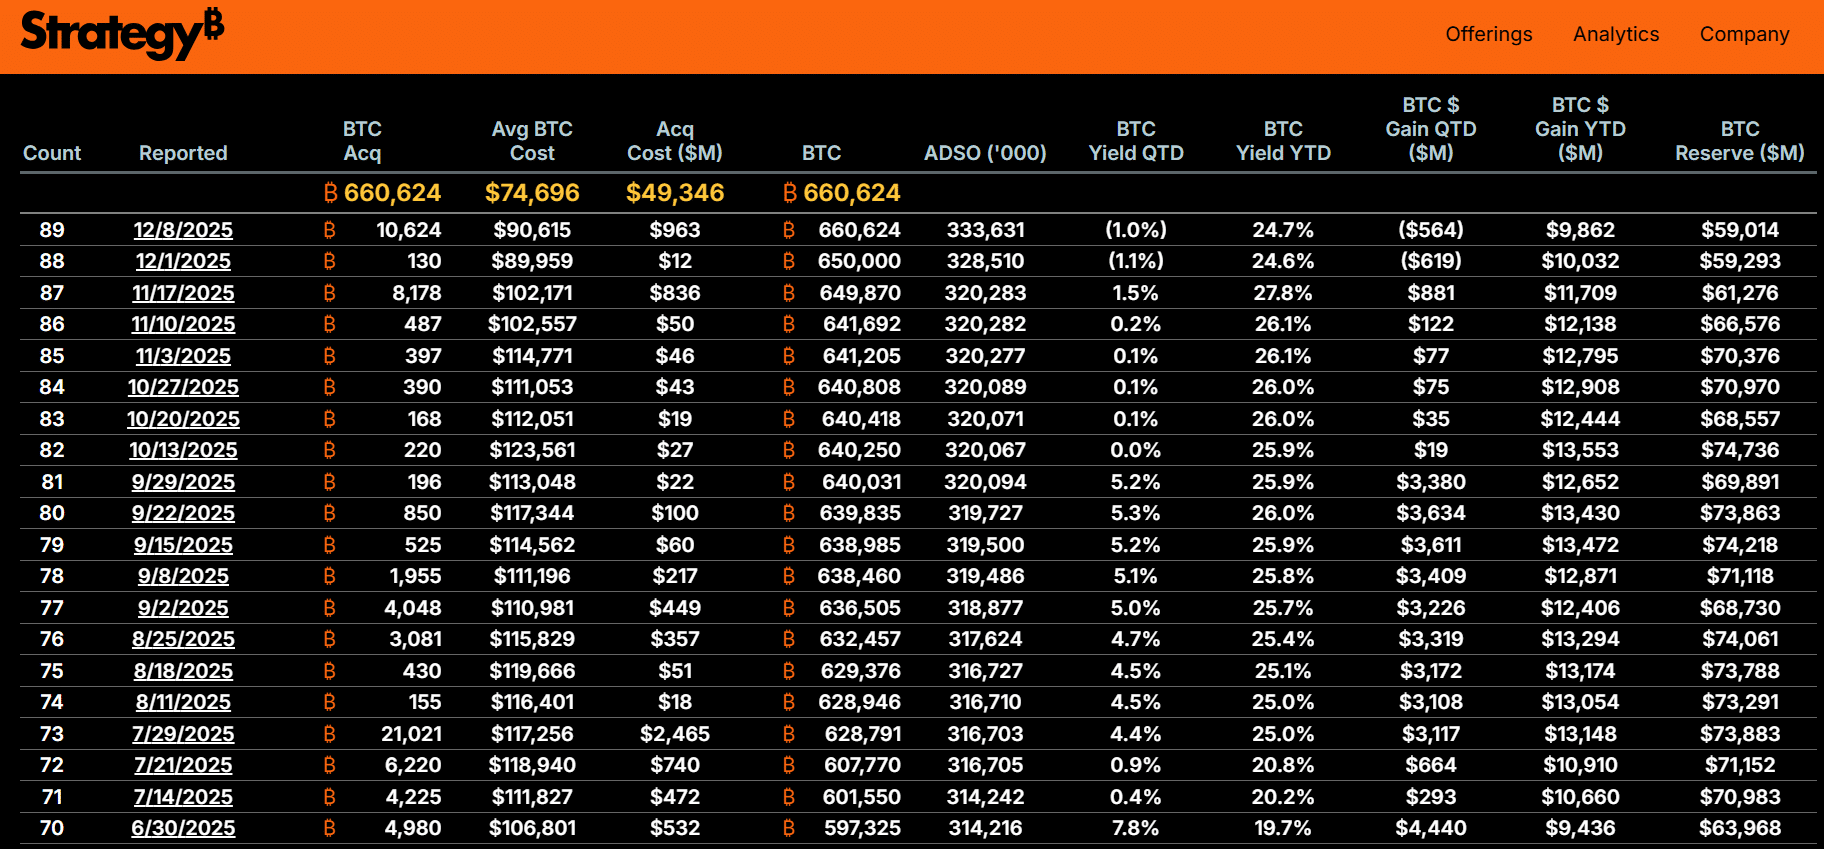Click the ADSO ('000) column header

click(985, 153)
